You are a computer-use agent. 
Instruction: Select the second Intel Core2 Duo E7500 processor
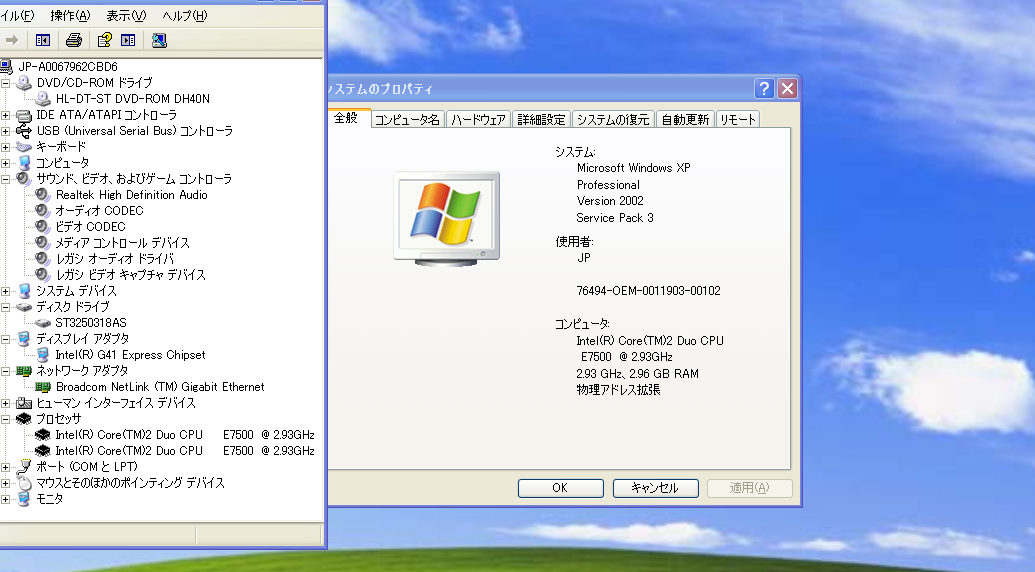point(185,451)
